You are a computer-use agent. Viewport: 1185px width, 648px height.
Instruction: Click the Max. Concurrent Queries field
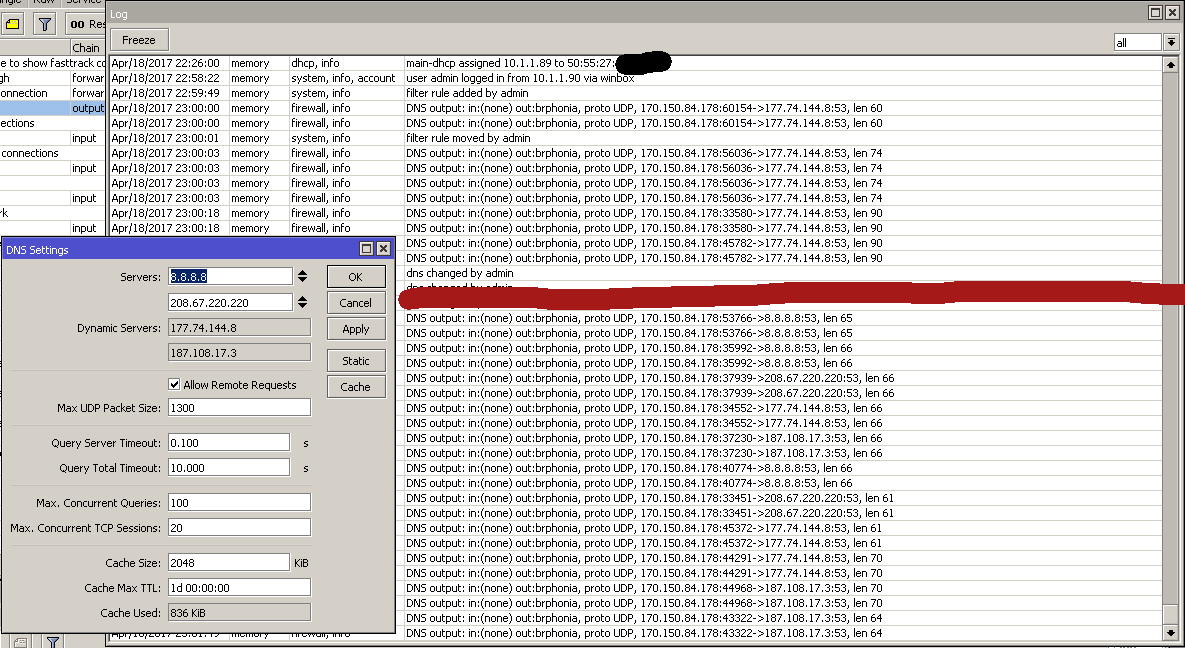pos(239,502)
